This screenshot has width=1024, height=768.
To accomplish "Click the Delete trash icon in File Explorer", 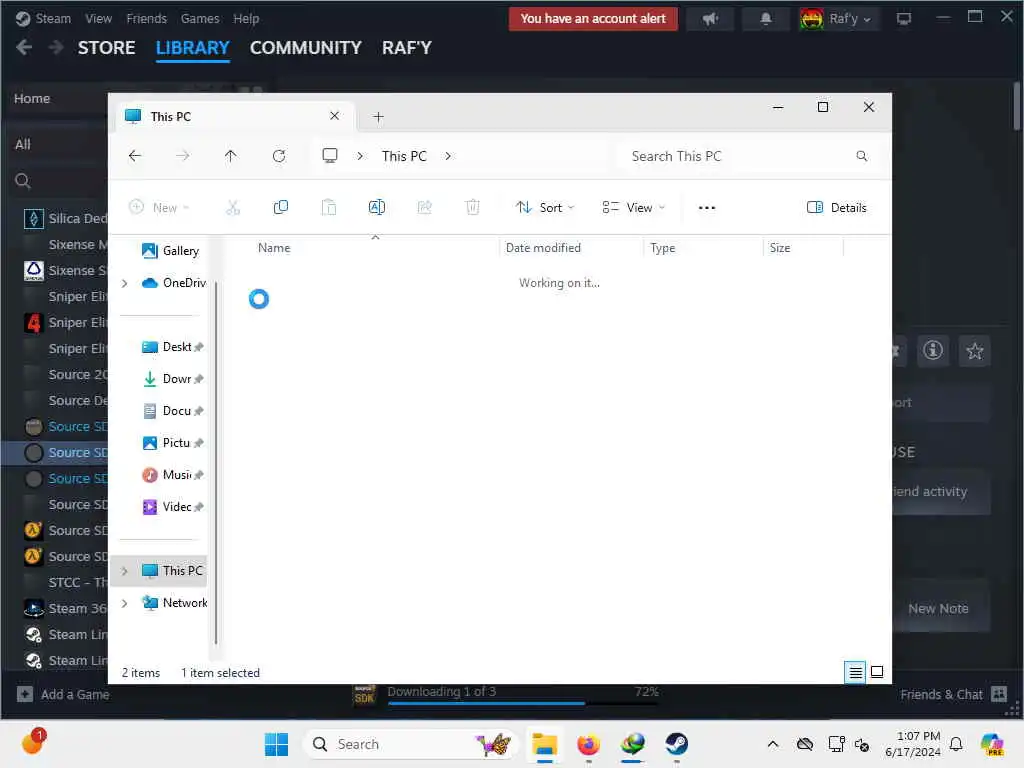I will point(472,208).
